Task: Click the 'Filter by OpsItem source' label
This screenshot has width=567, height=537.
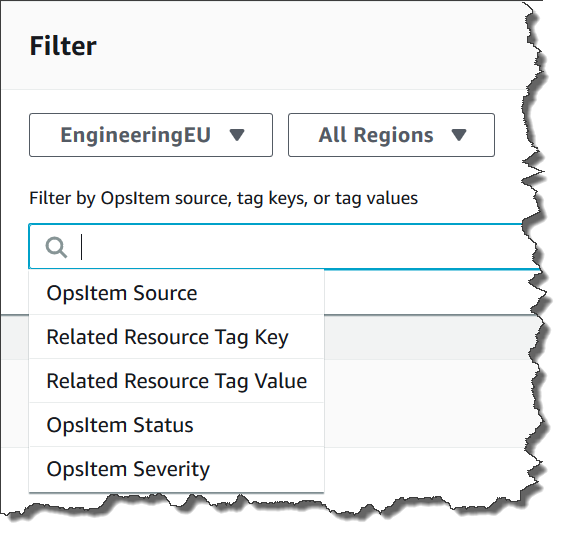Action: click(x=223, y=199)
